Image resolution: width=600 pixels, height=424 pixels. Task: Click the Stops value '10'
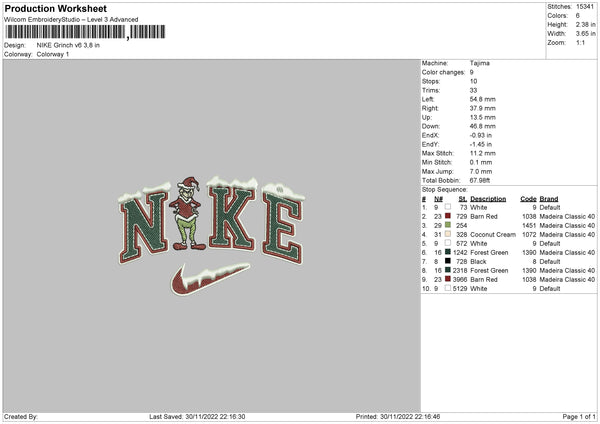pyautogui.click(x=473, y=81)
